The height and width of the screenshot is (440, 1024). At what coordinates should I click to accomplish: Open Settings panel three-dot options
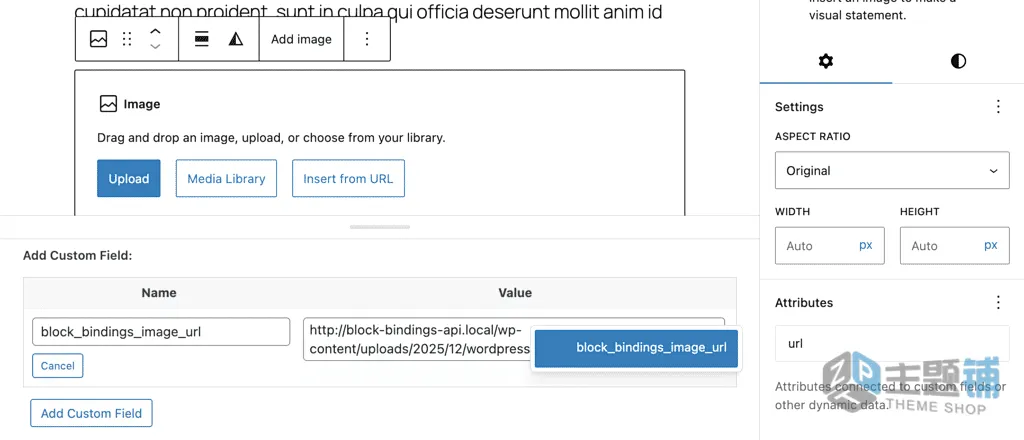pyautogui.click(x=998, y=107)
